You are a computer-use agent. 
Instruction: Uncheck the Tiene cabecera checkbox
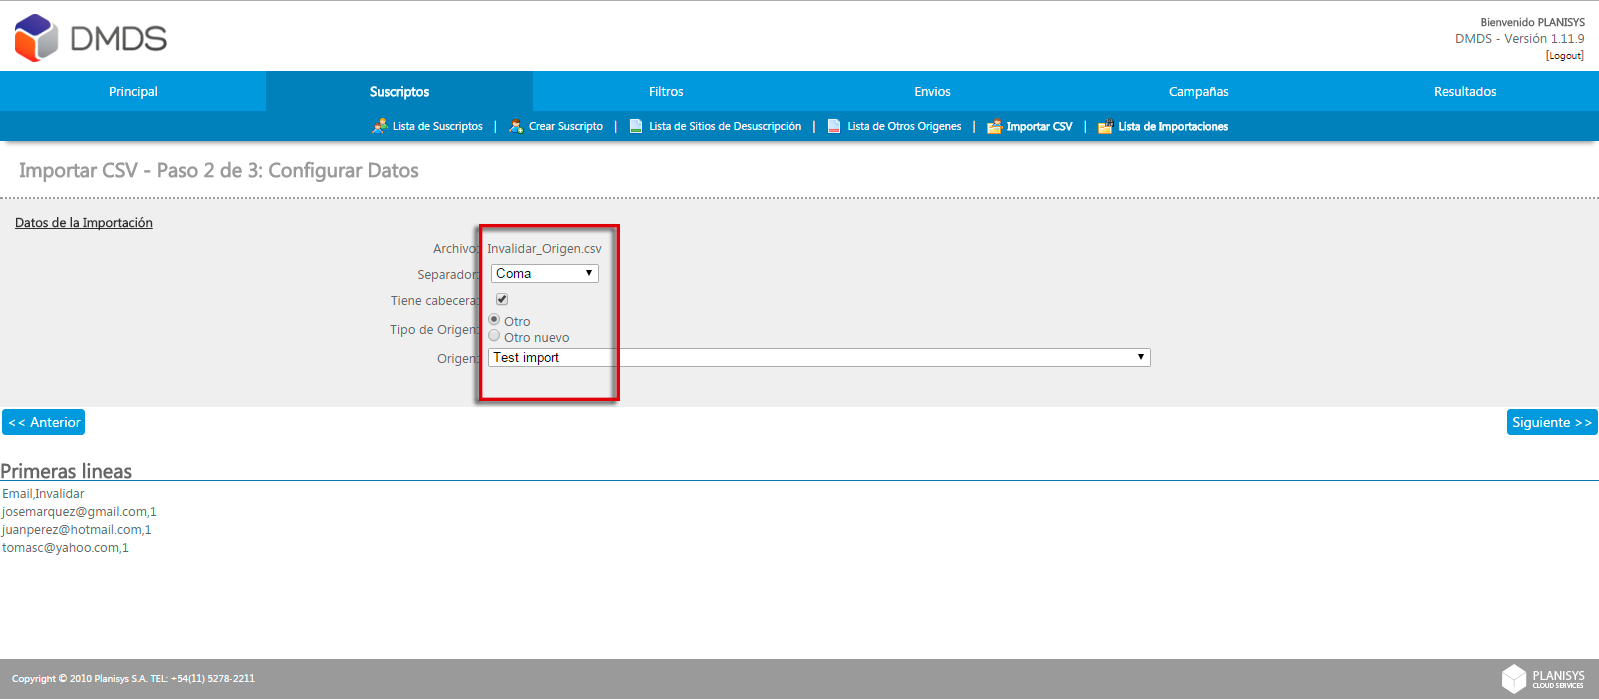coord(502,299)
